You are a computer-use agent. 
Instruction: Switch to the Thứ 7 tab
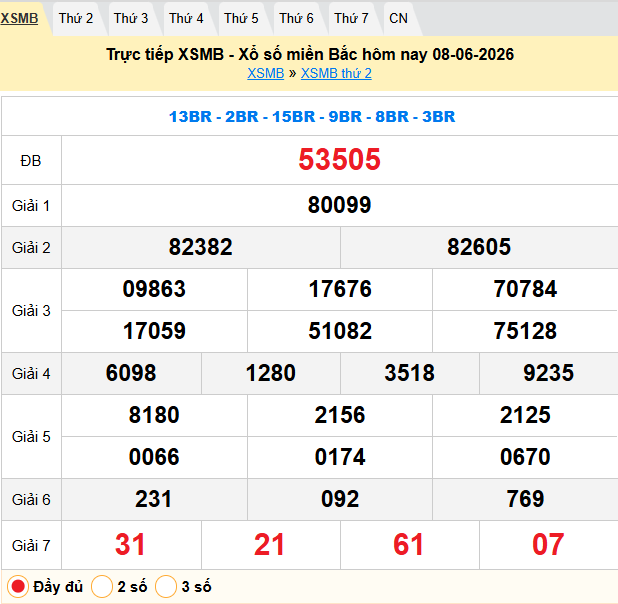pos(351,19)
